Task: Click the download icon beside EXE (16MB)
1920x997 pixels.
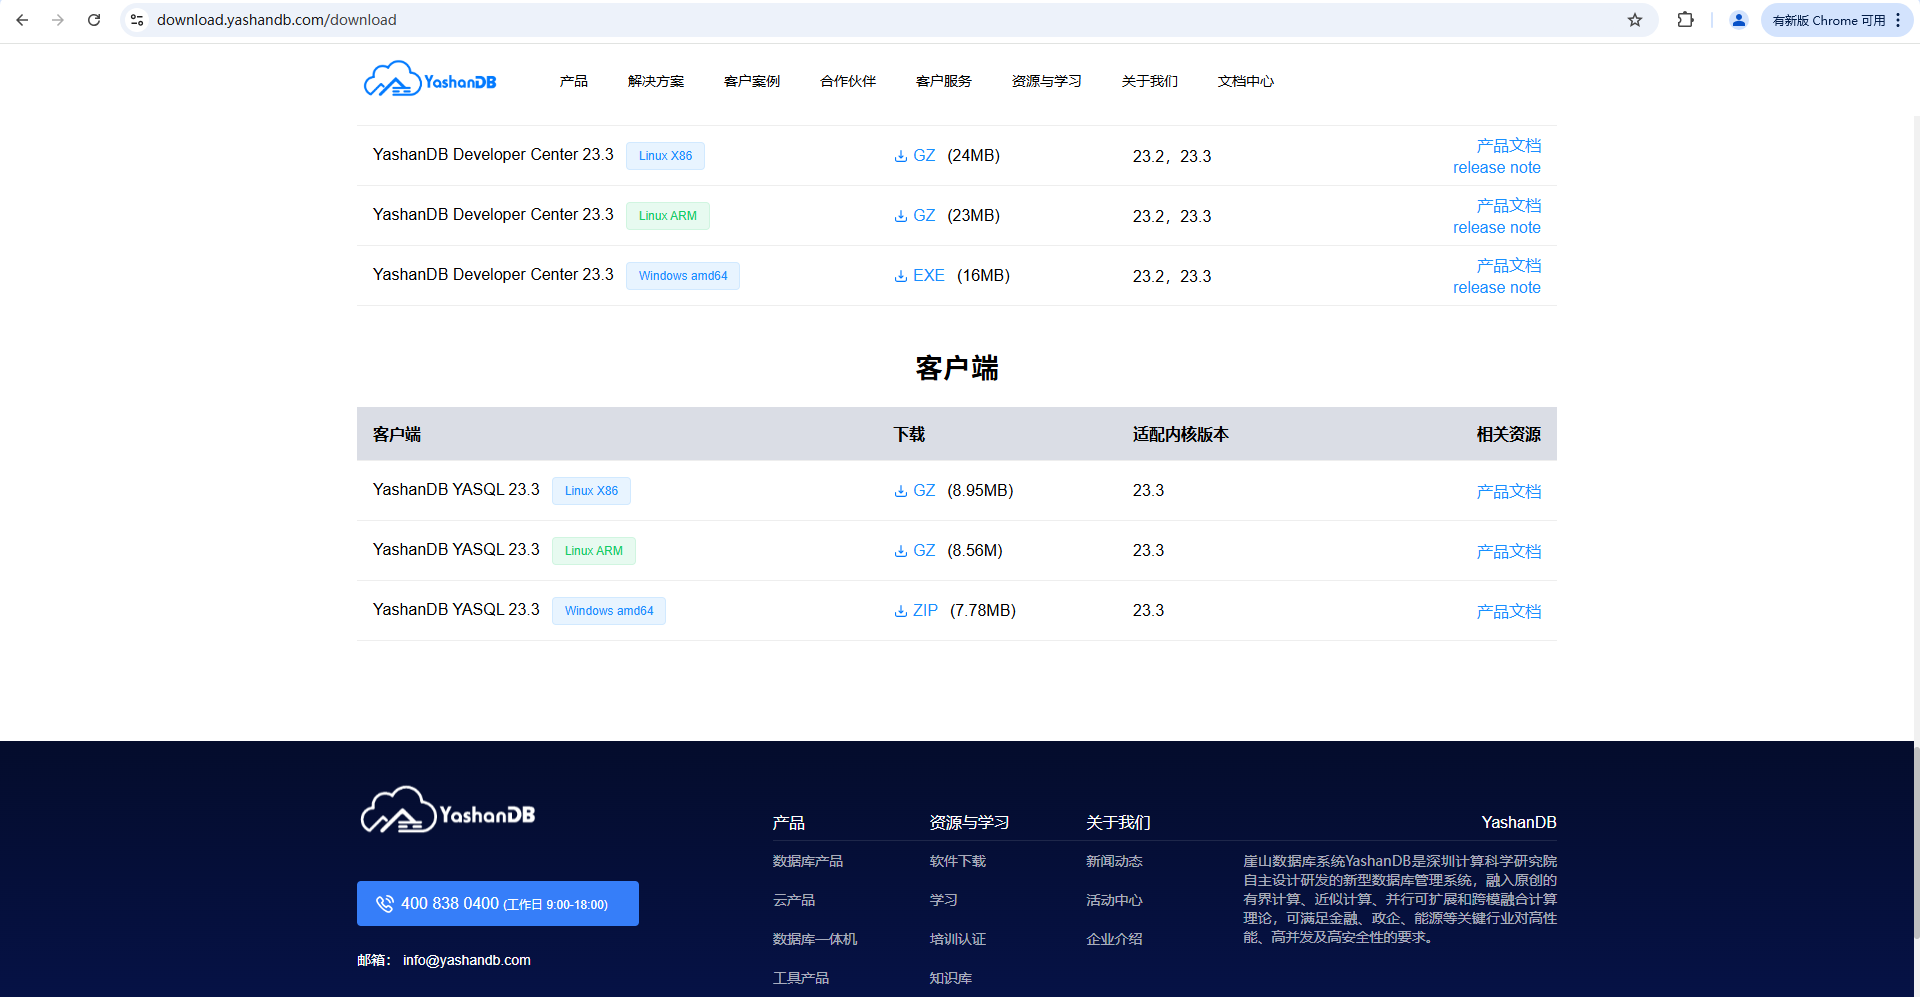Action: tap(899, 276)
